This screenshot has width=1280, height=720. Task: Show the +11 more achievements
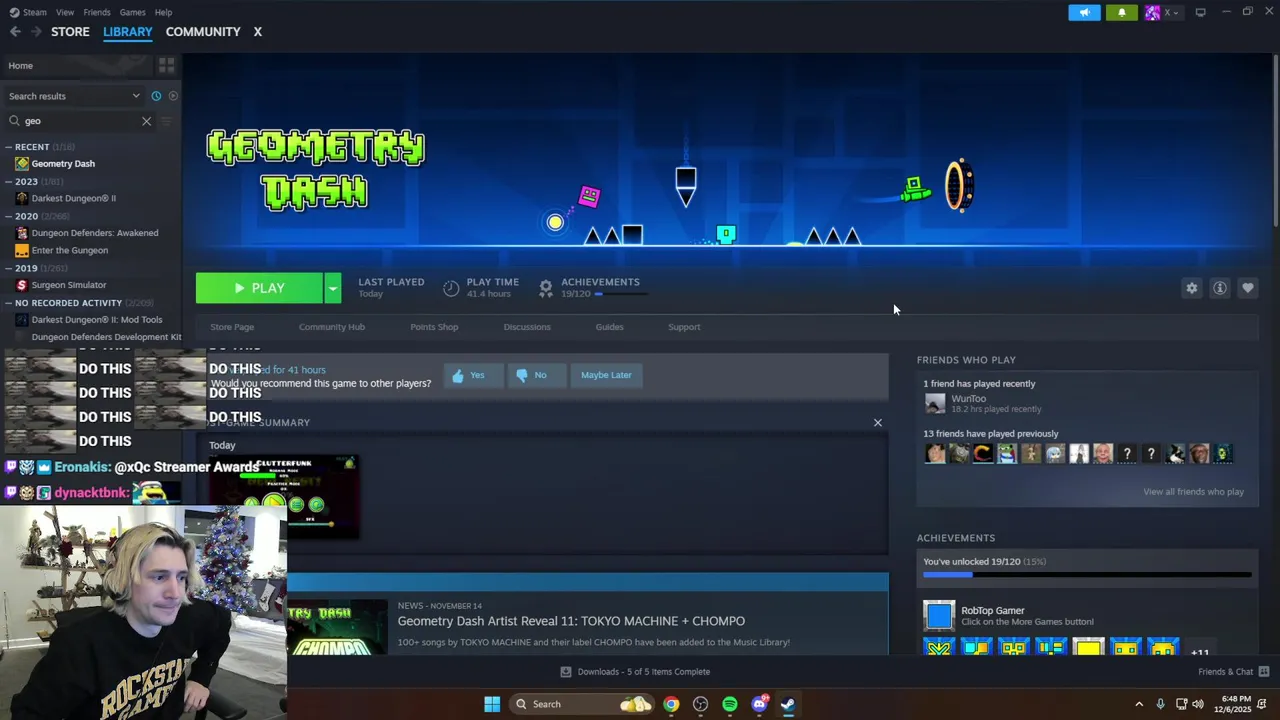point(1200,652)
